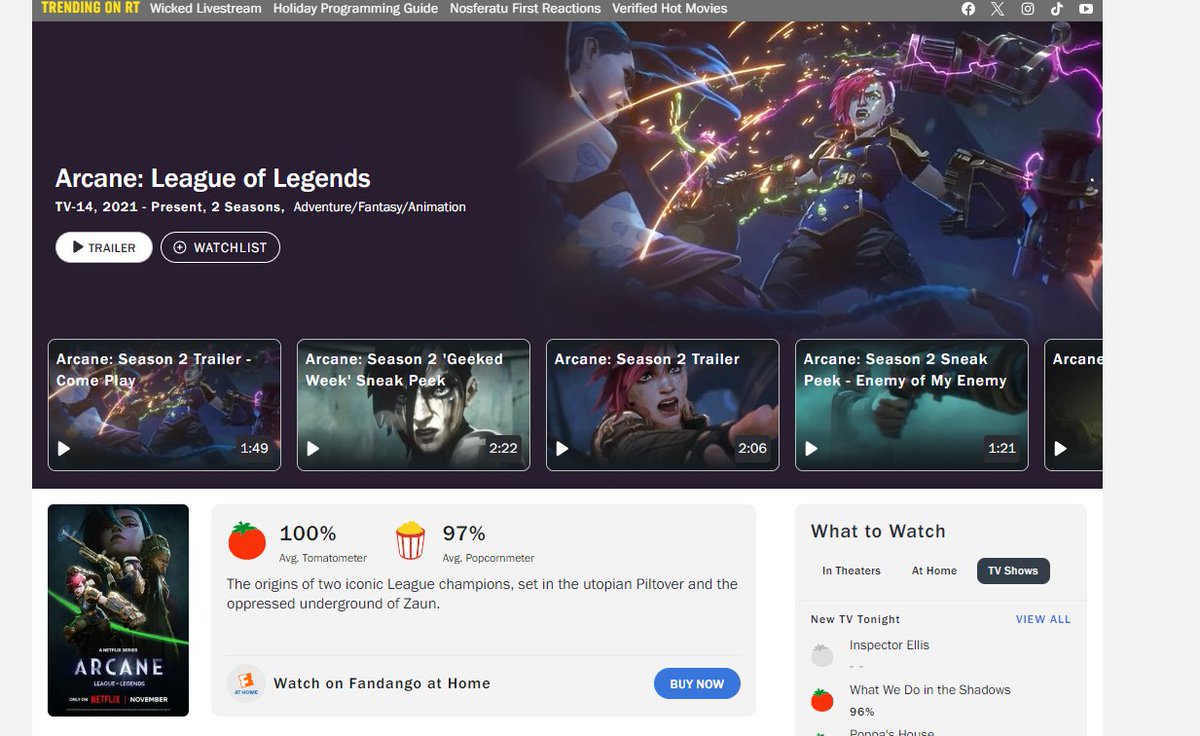Click the red tomato Tomatometer icon
This screenshot has height=736, width=1200.
(247, 541)
